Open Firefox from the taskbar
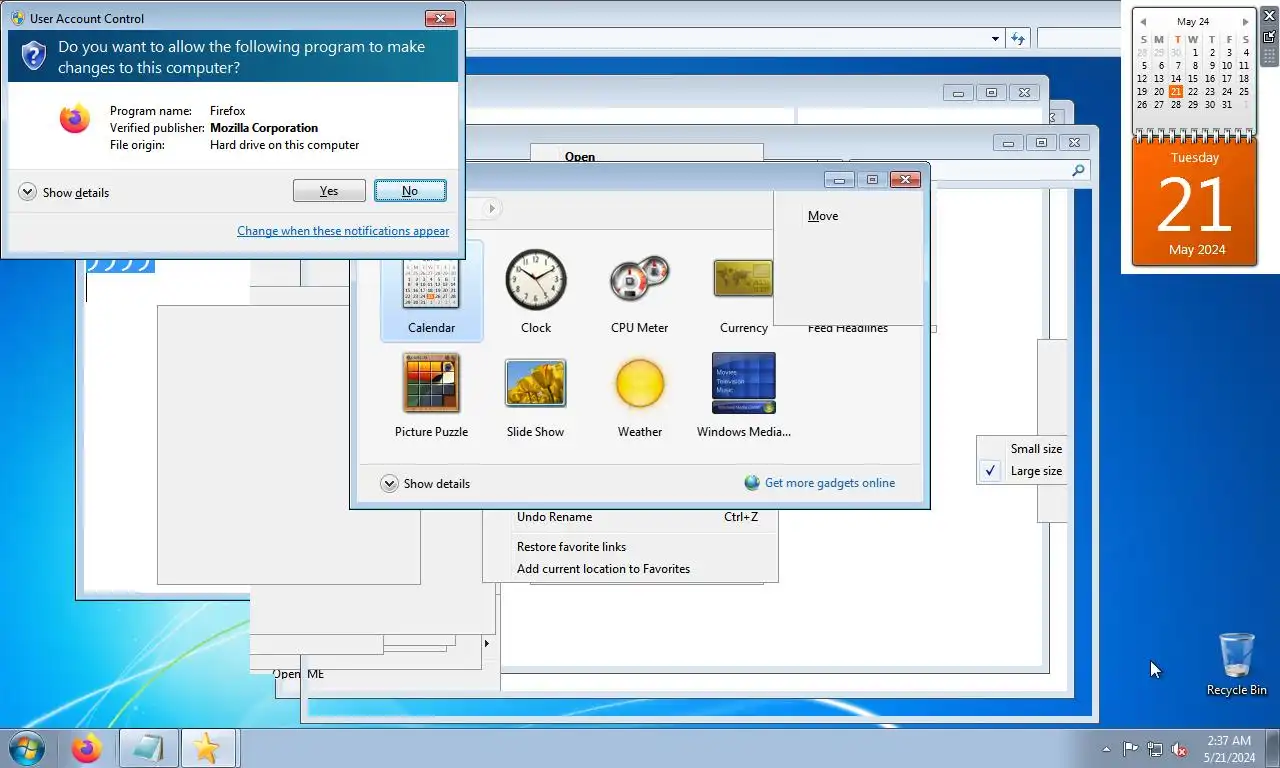1280x768 pixels. 87,748
